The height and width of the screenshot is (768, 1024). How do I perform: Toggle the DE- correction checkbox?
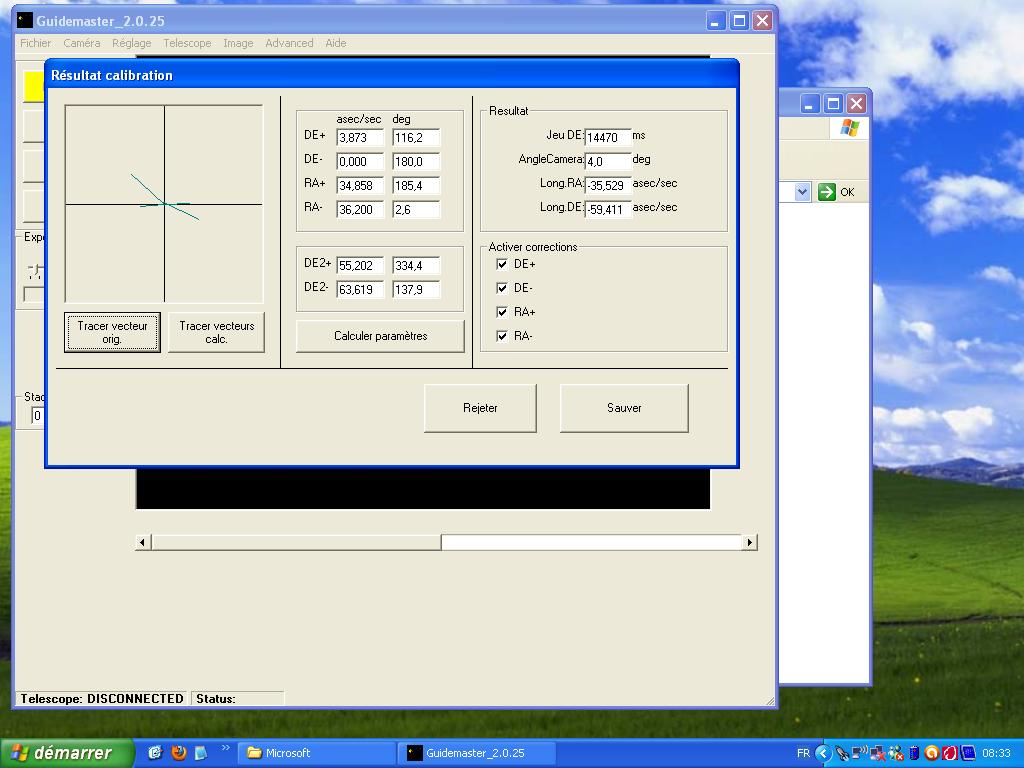coord(502,288)
